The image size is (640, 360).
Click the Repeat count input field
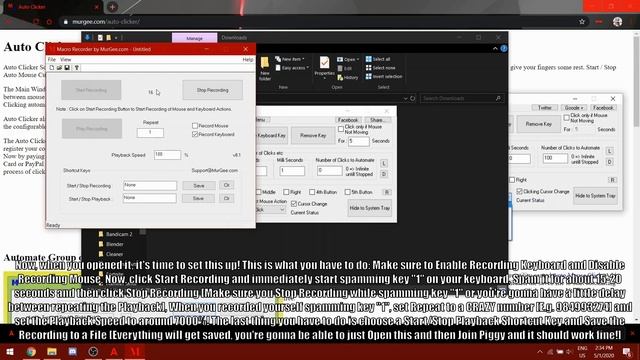click(150, 132)
